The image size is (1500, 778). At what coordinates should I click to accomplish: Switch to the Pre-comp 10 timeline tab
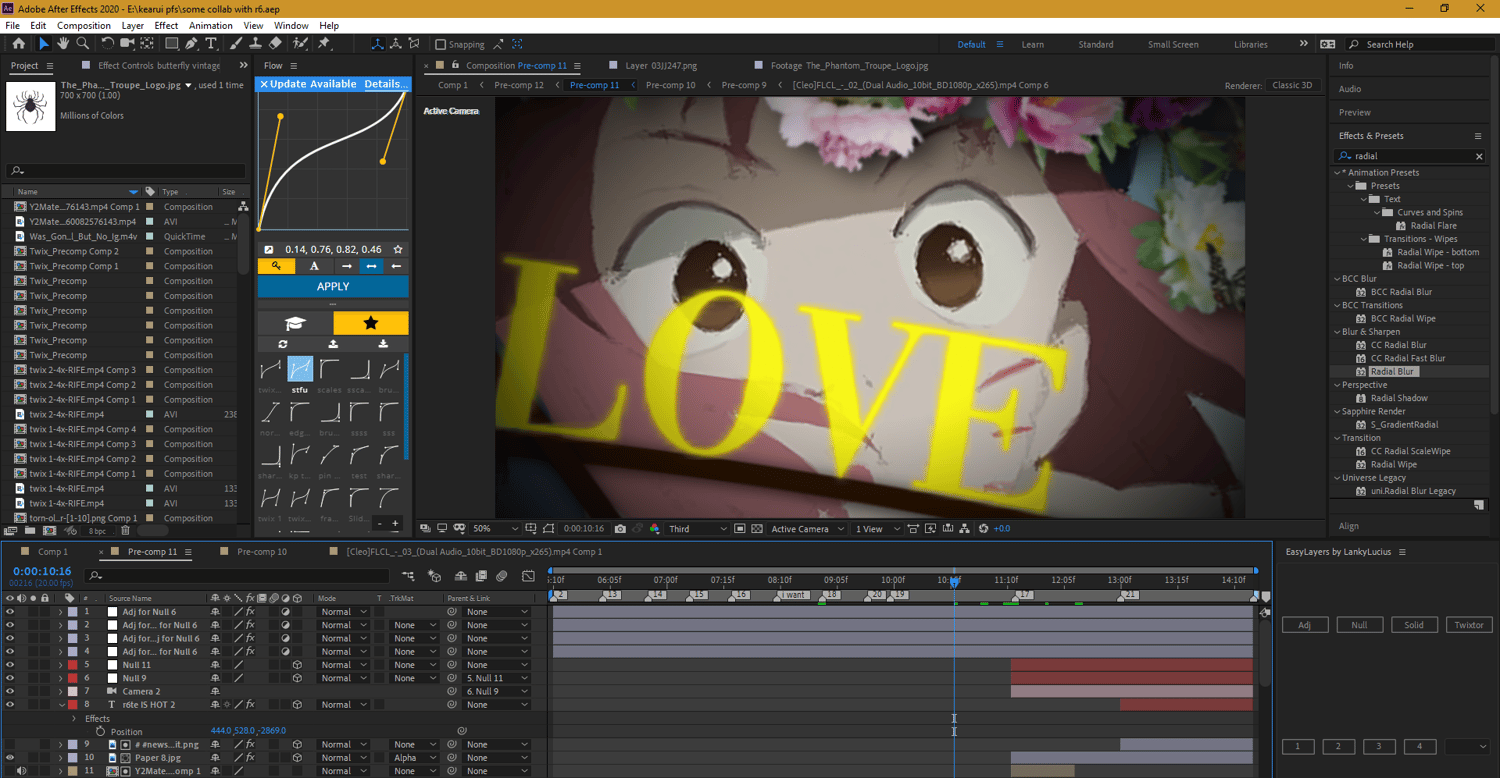(x=262, y=552)
